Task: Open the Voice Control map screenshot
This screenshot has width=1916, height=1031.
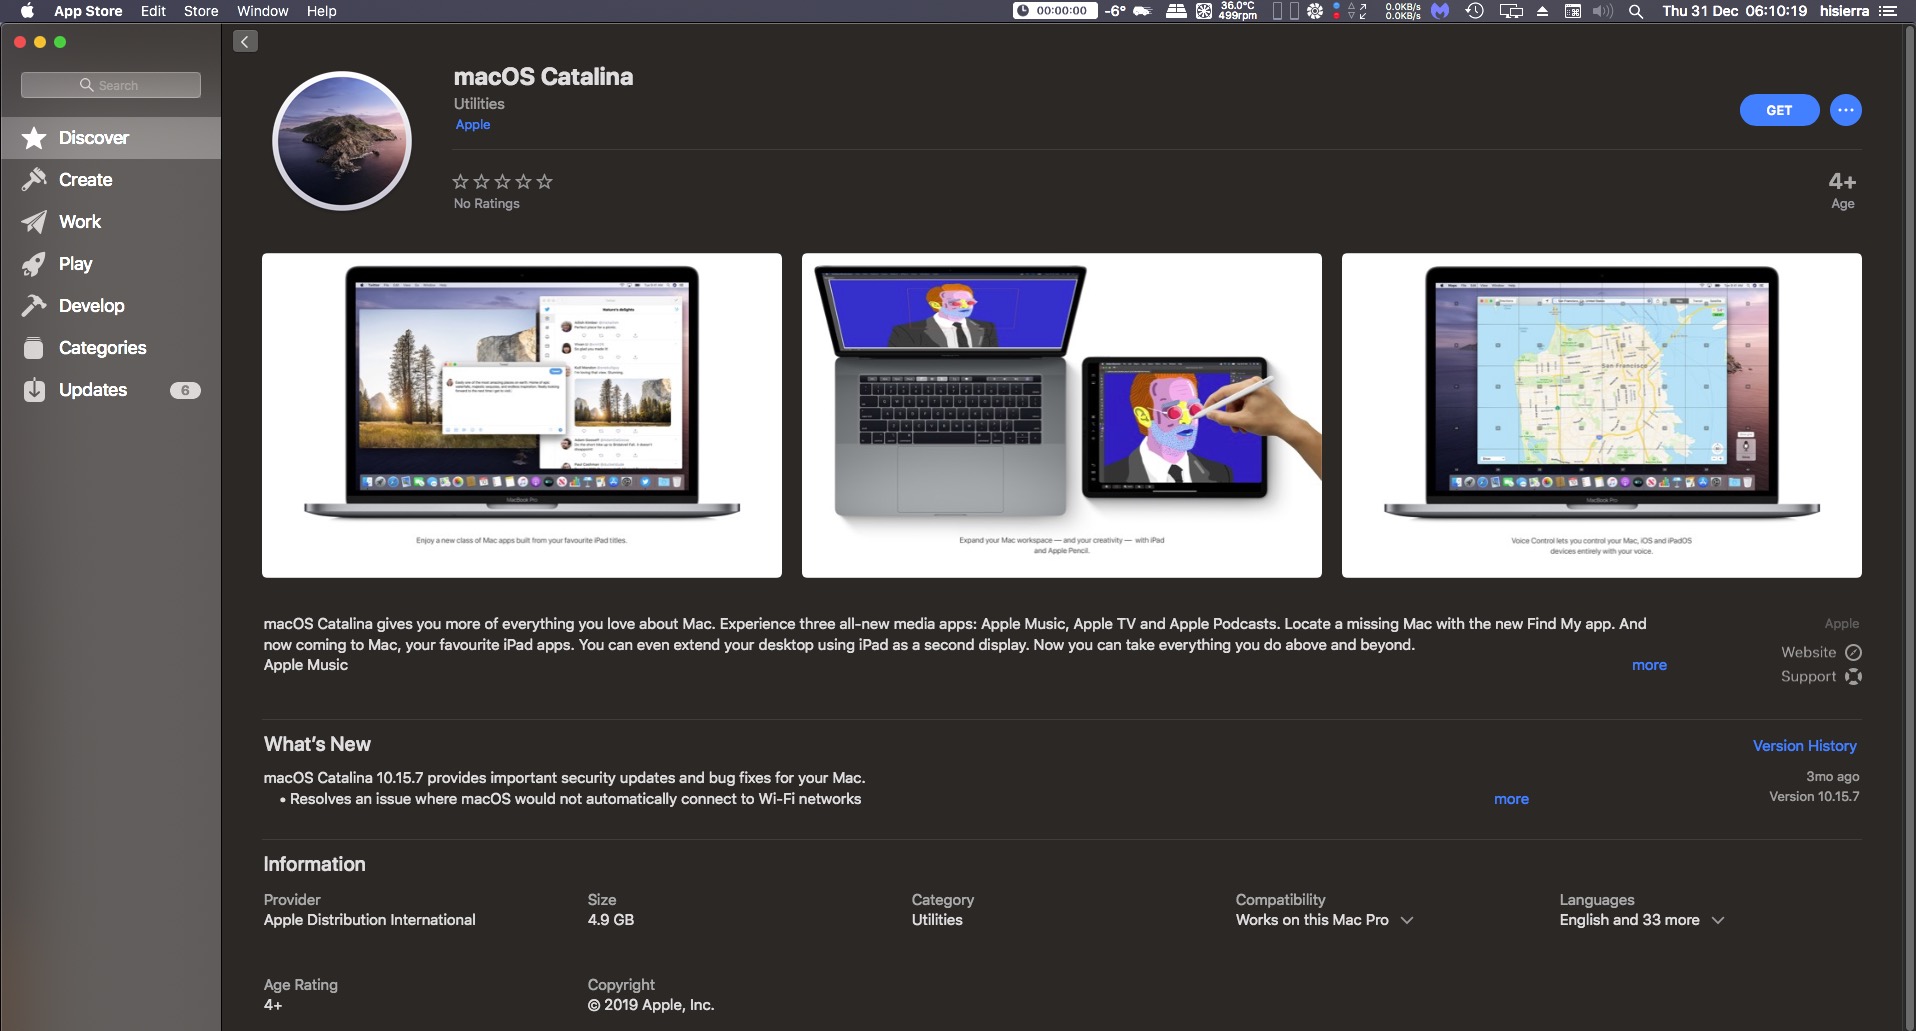Action: pos(1602,415)
